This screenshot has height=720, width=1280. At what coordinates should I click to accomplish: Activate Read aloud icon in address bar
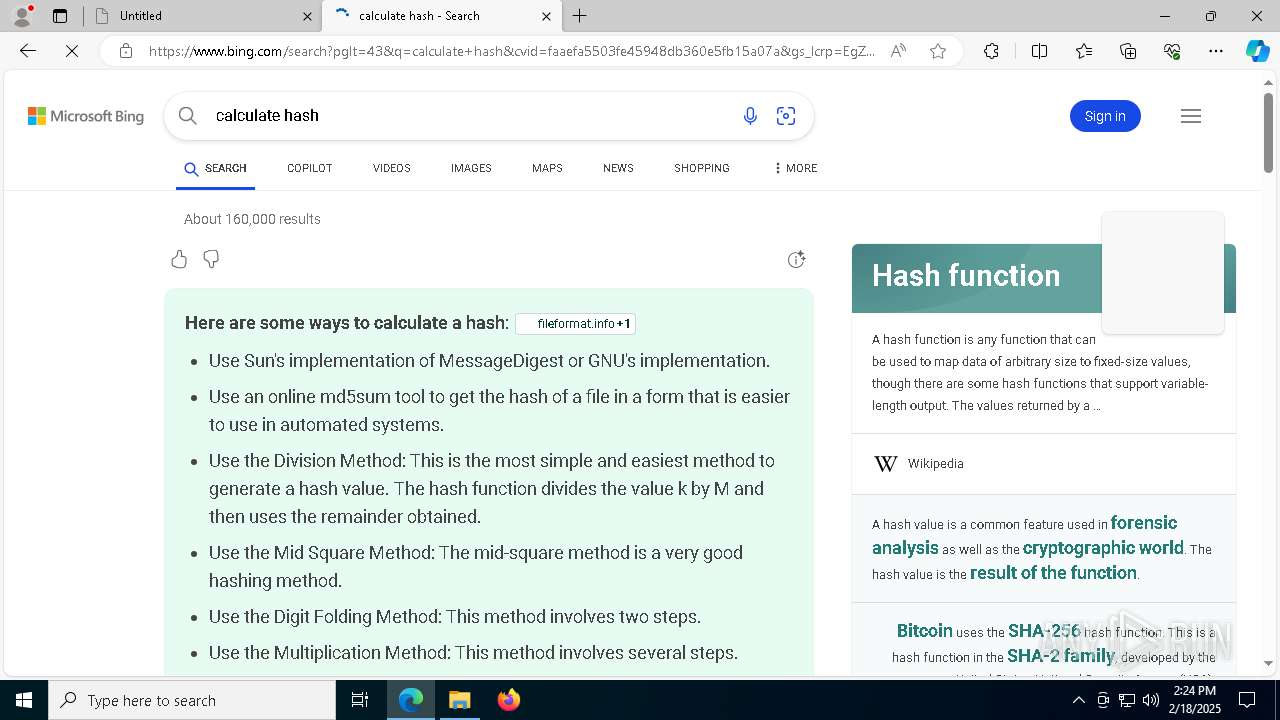coord(898,51)
